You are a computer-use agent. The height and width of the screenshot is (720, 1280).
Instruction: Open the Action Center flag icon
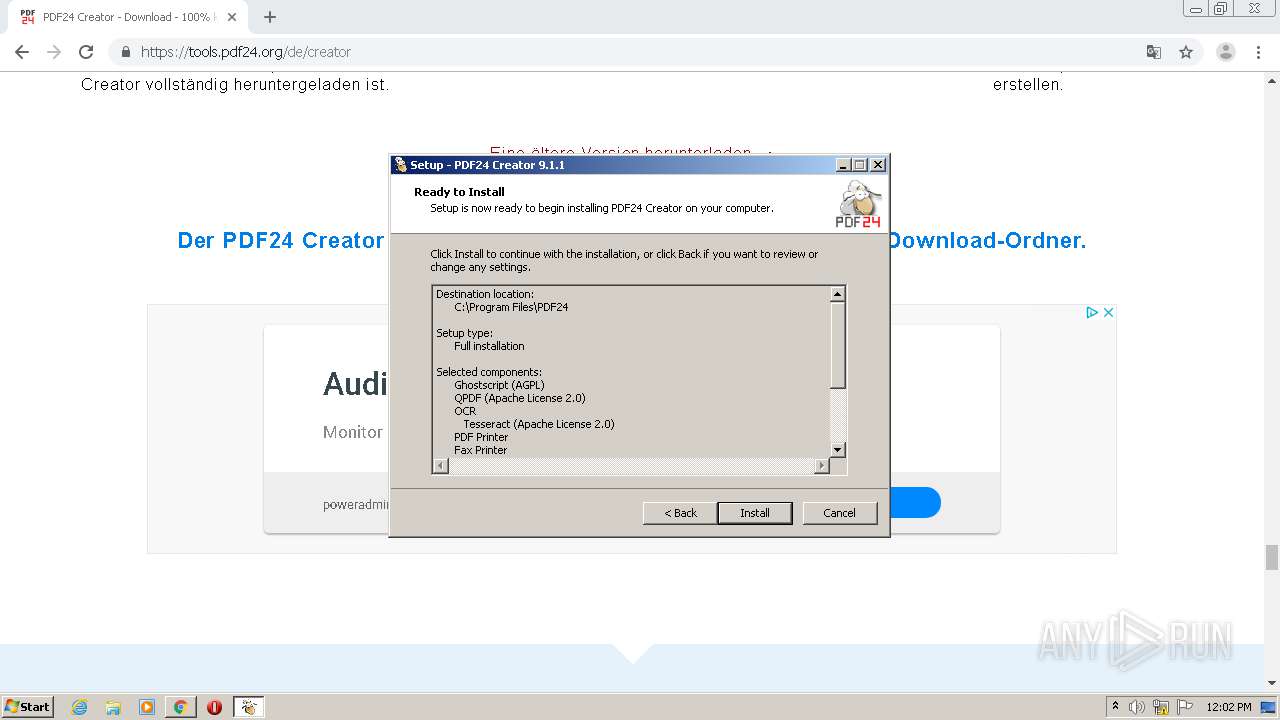point(1184,707)
